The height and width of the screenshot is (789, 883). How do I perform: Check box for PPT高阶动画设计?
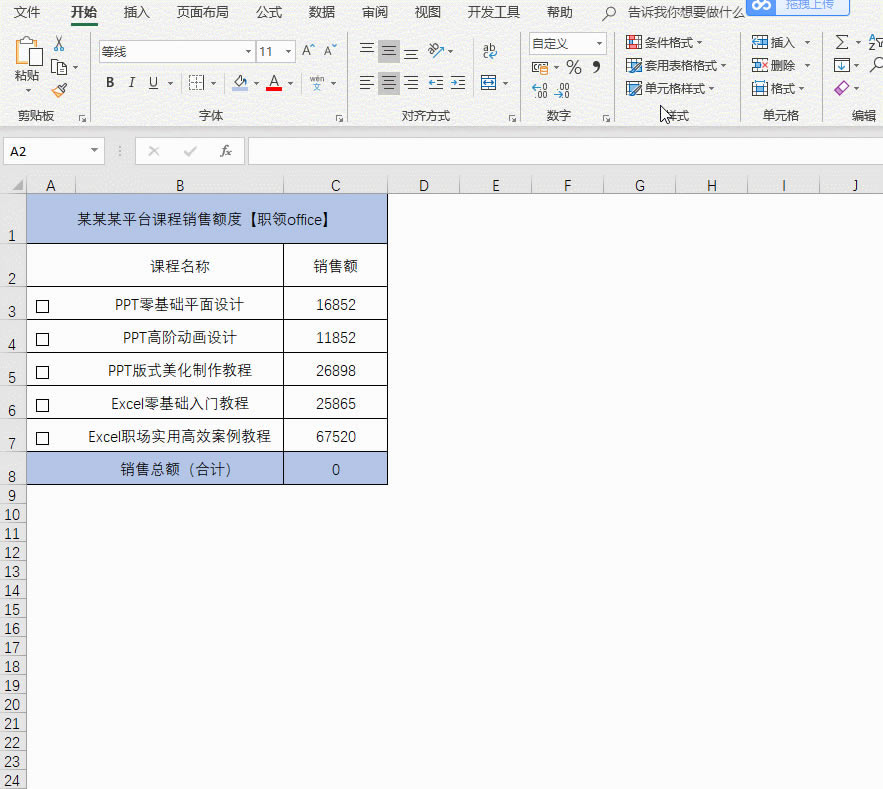pyautogui.click(x=42, y=339)
